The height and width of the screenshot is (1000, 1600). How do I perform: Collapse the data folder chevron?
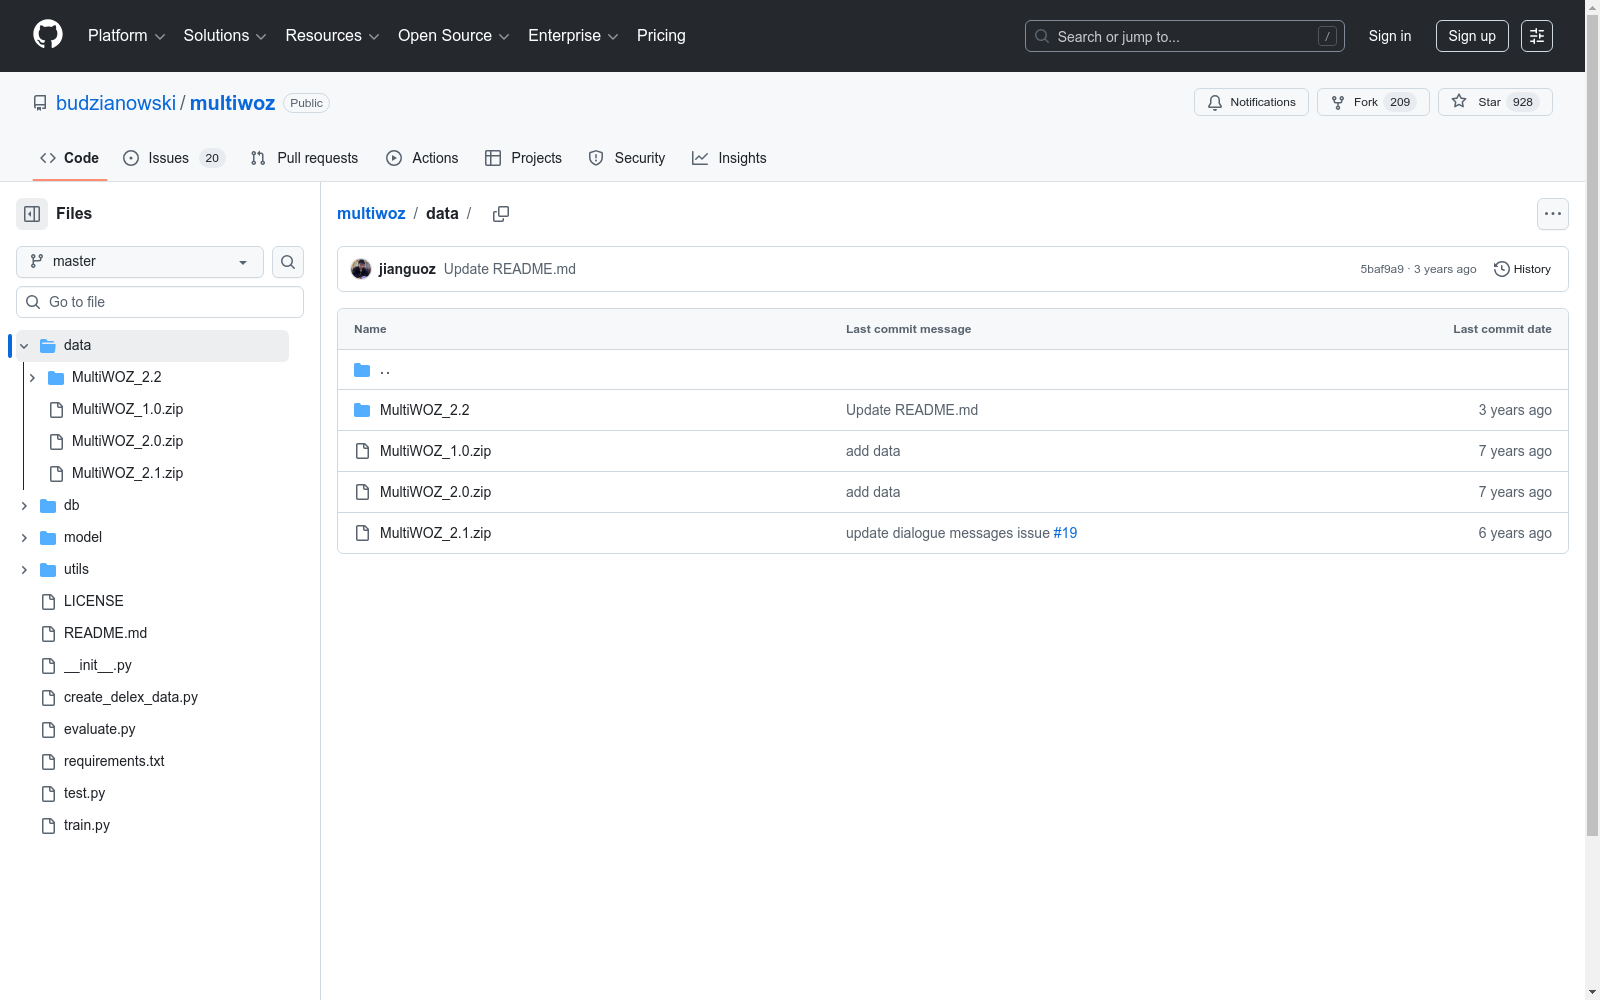click(24, 346)
